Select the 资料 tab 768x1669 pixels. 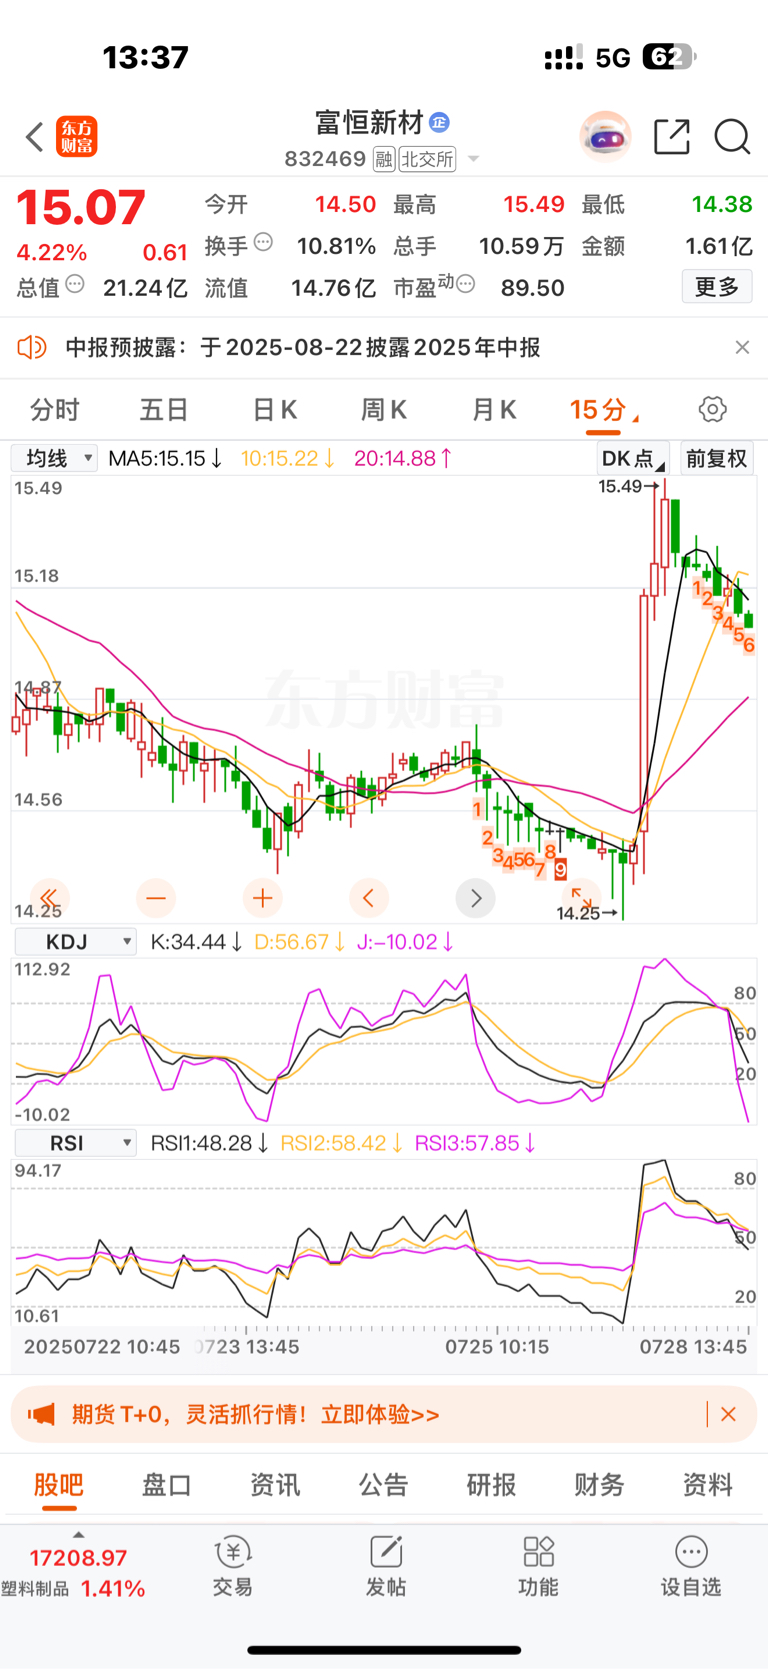(708, 1485)
